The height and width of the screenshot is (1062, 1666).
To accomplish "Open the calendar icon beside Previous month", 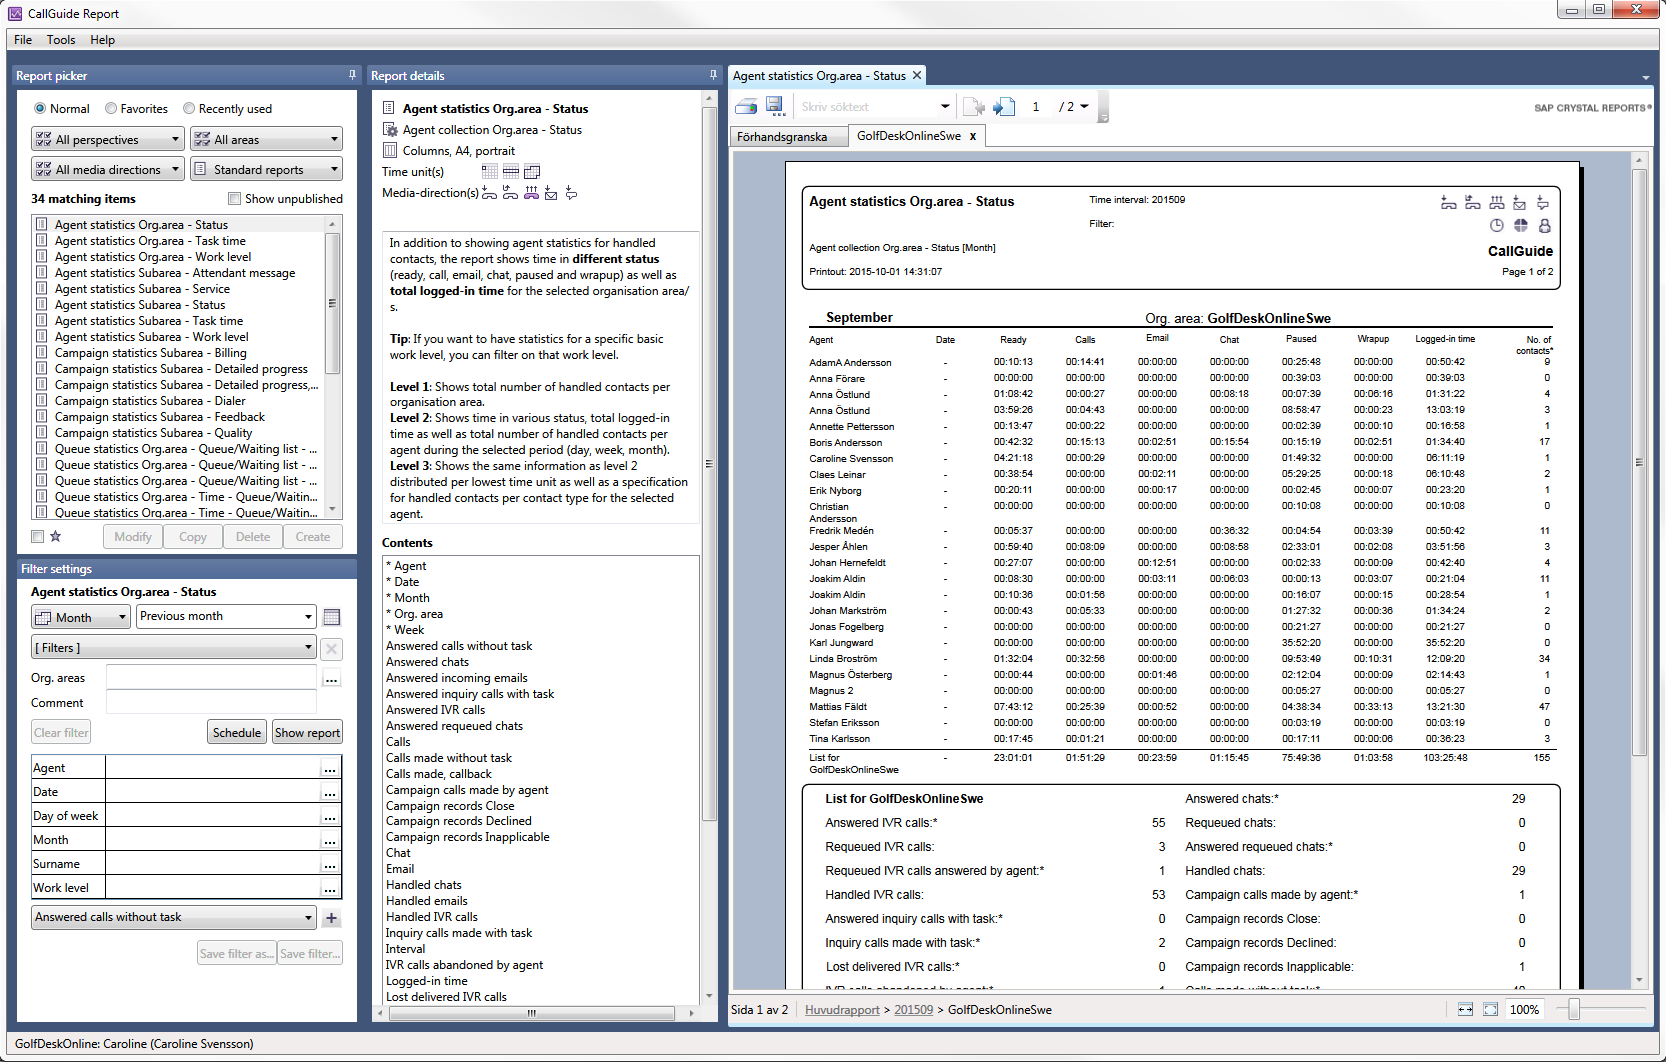I will pyautogui.click(x=332, y=617).
